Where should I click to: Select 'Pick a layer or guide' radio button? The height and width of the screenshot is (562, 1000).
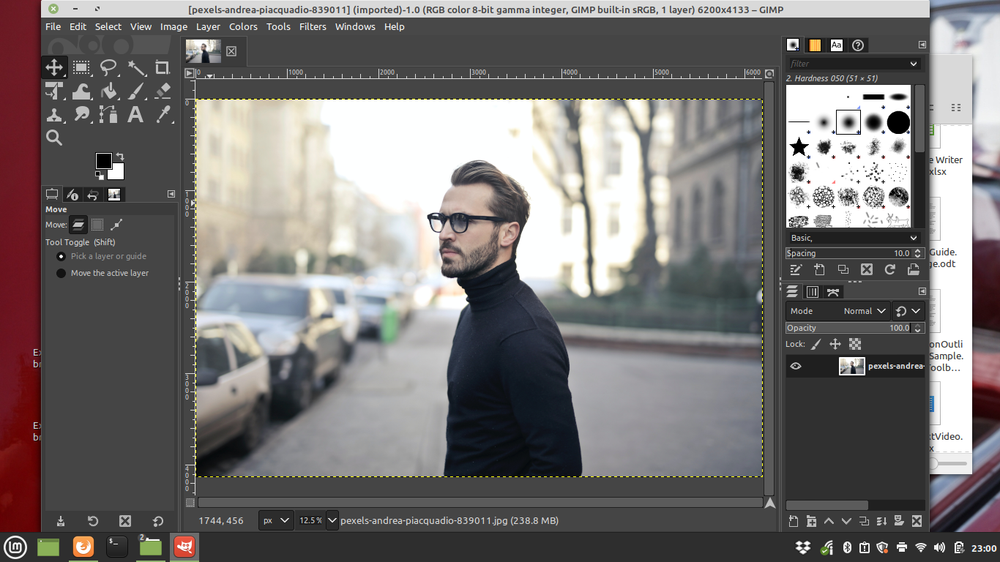[x=61, y=256]
